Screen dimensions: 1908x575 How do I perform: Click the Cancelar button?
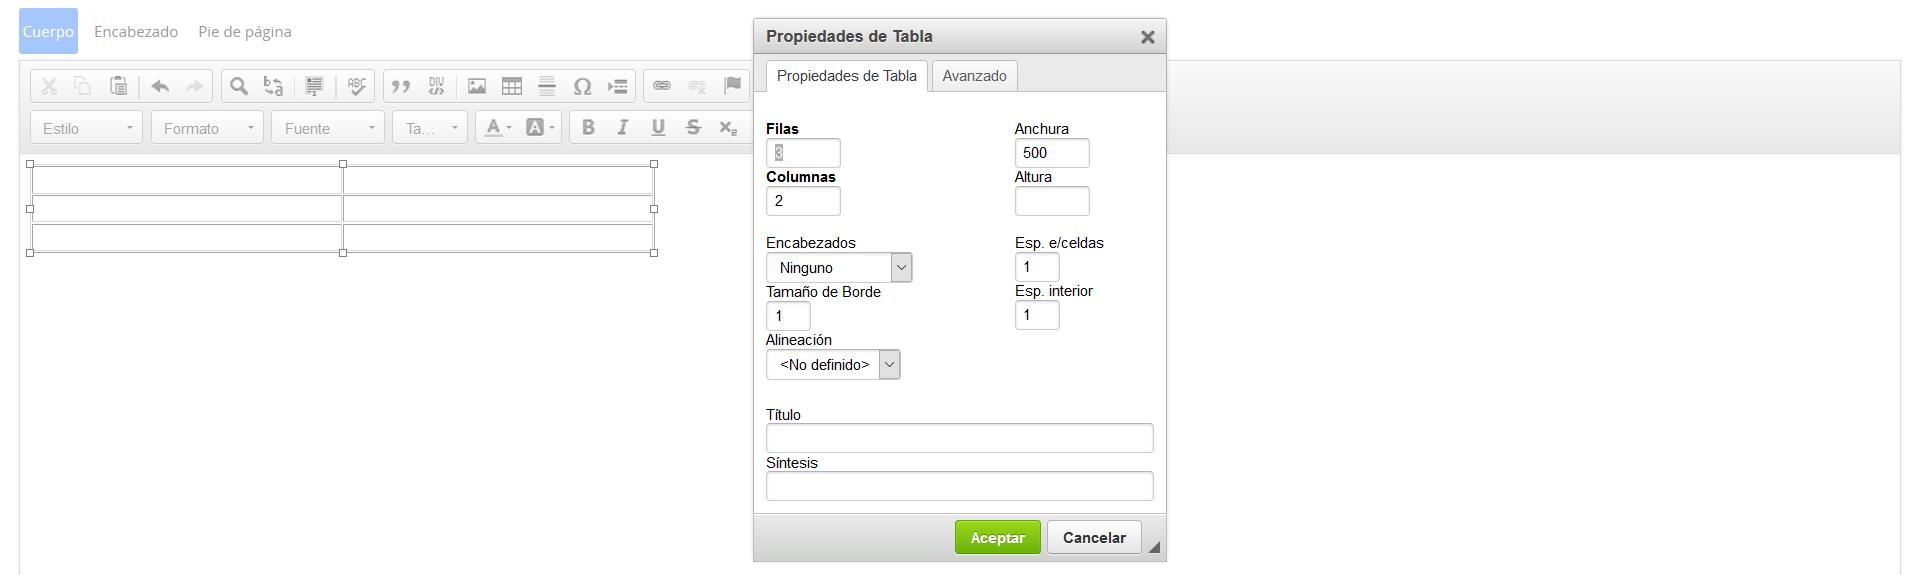pyautogui.click(x=1094, y=538)
